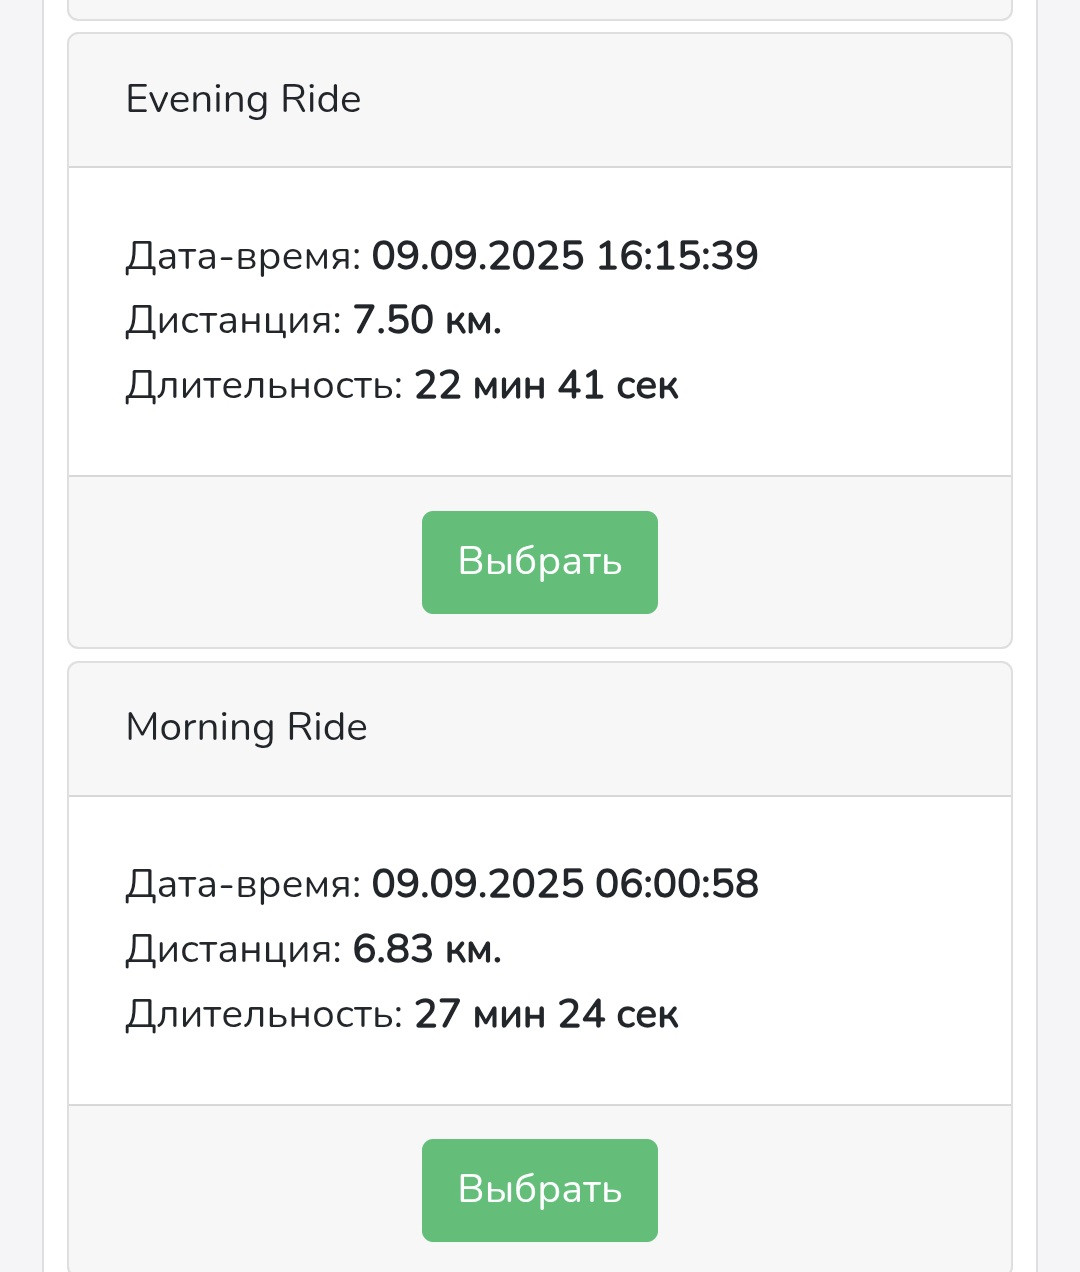The height and width of the screenshot is (1272, 1080).
Task: Click Выбрать button under Evening Ride
Action: point(540,562)
